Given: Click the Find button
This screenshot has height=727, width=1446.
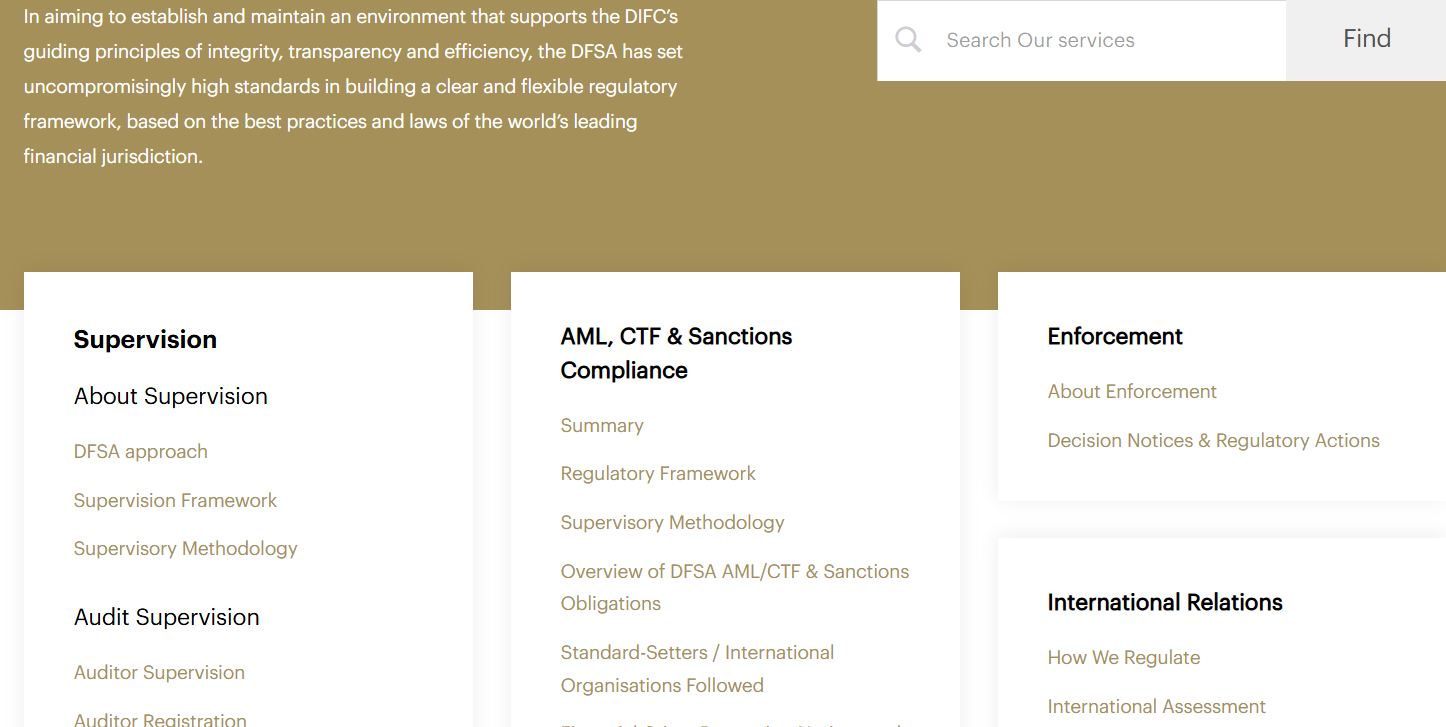Looking at the screenshot, I should tap(1366, 40).
